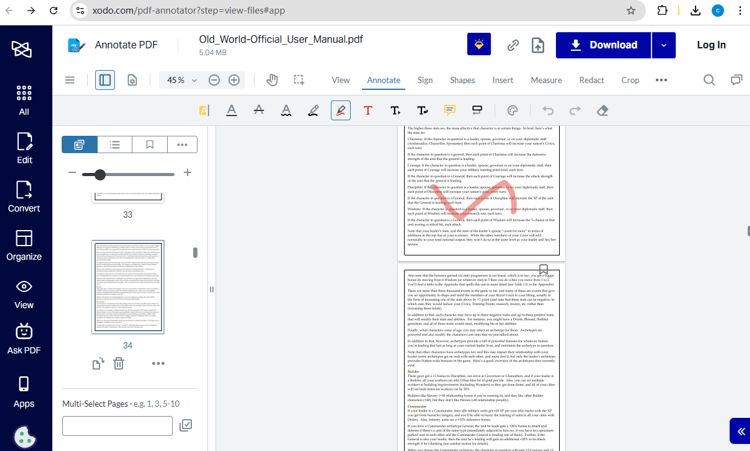
Task: Open the Redact tab
Action: coord(591,80)
